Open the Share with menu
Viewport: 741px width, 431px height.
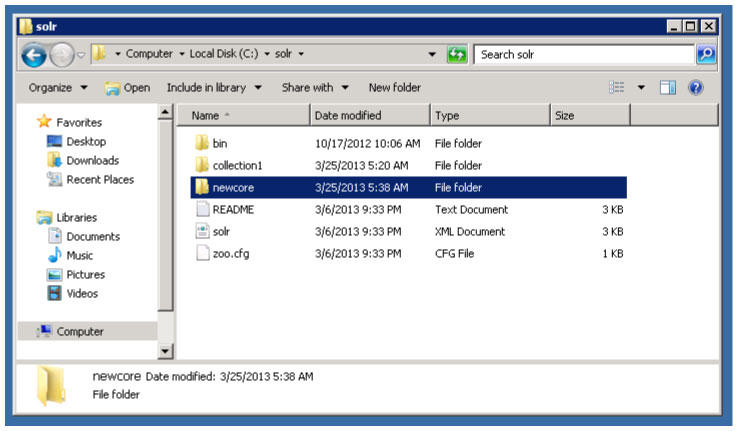(x=315, y=88)
